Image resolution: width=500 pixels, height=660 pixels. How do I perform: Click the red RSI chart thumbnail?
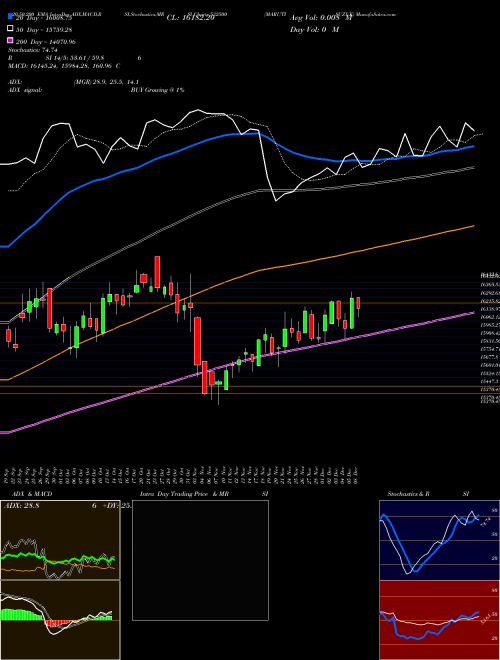point(439,620)
